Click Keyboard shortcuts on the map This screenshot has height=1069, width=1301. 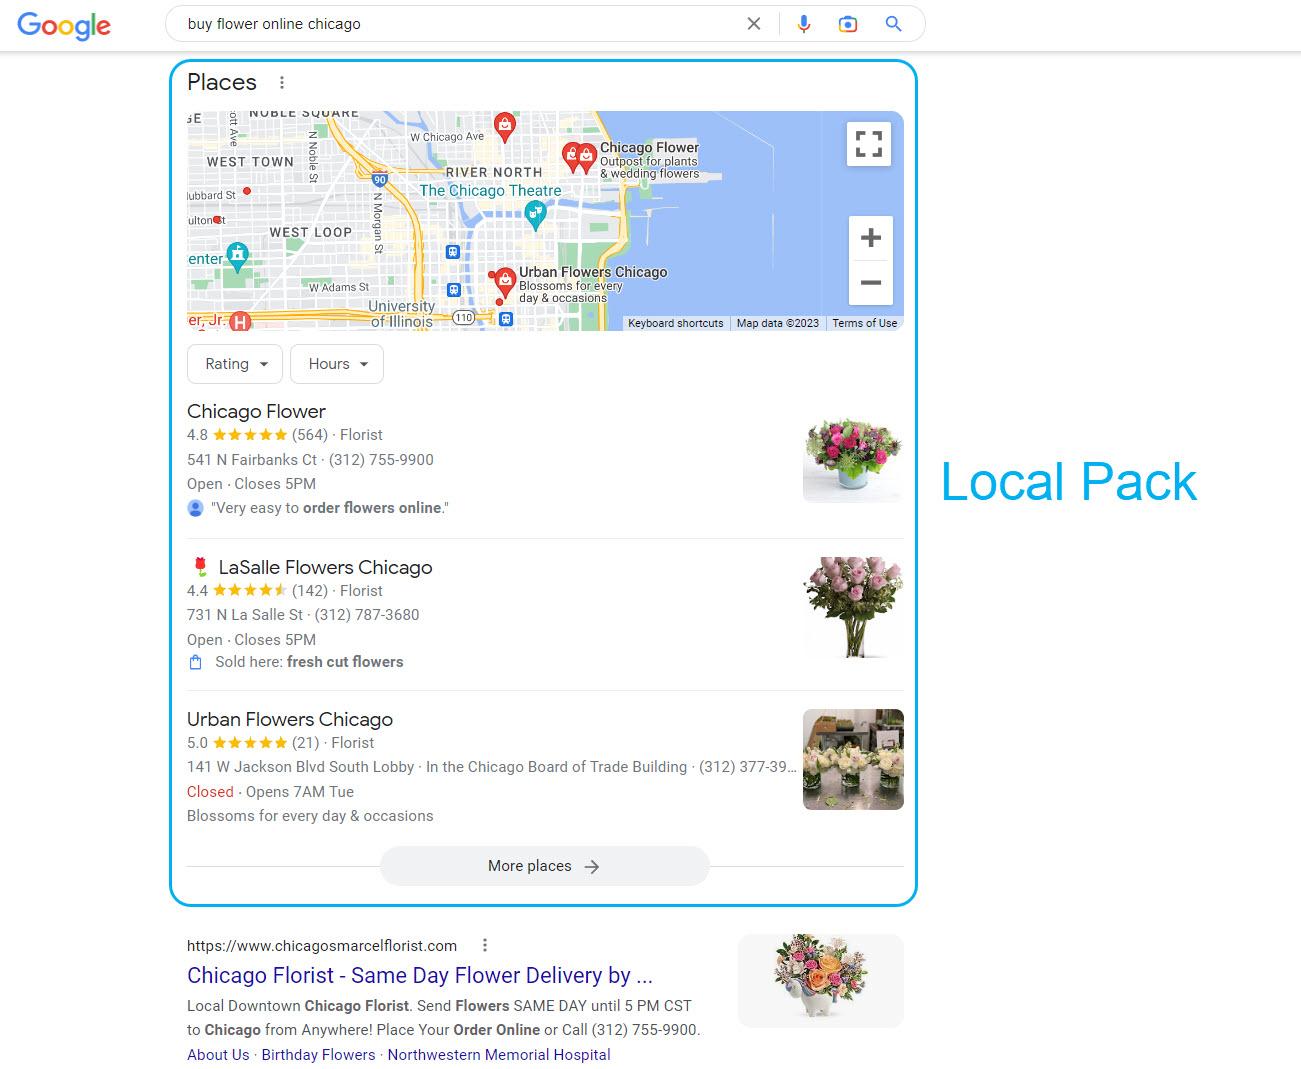[x=676, y=323]
